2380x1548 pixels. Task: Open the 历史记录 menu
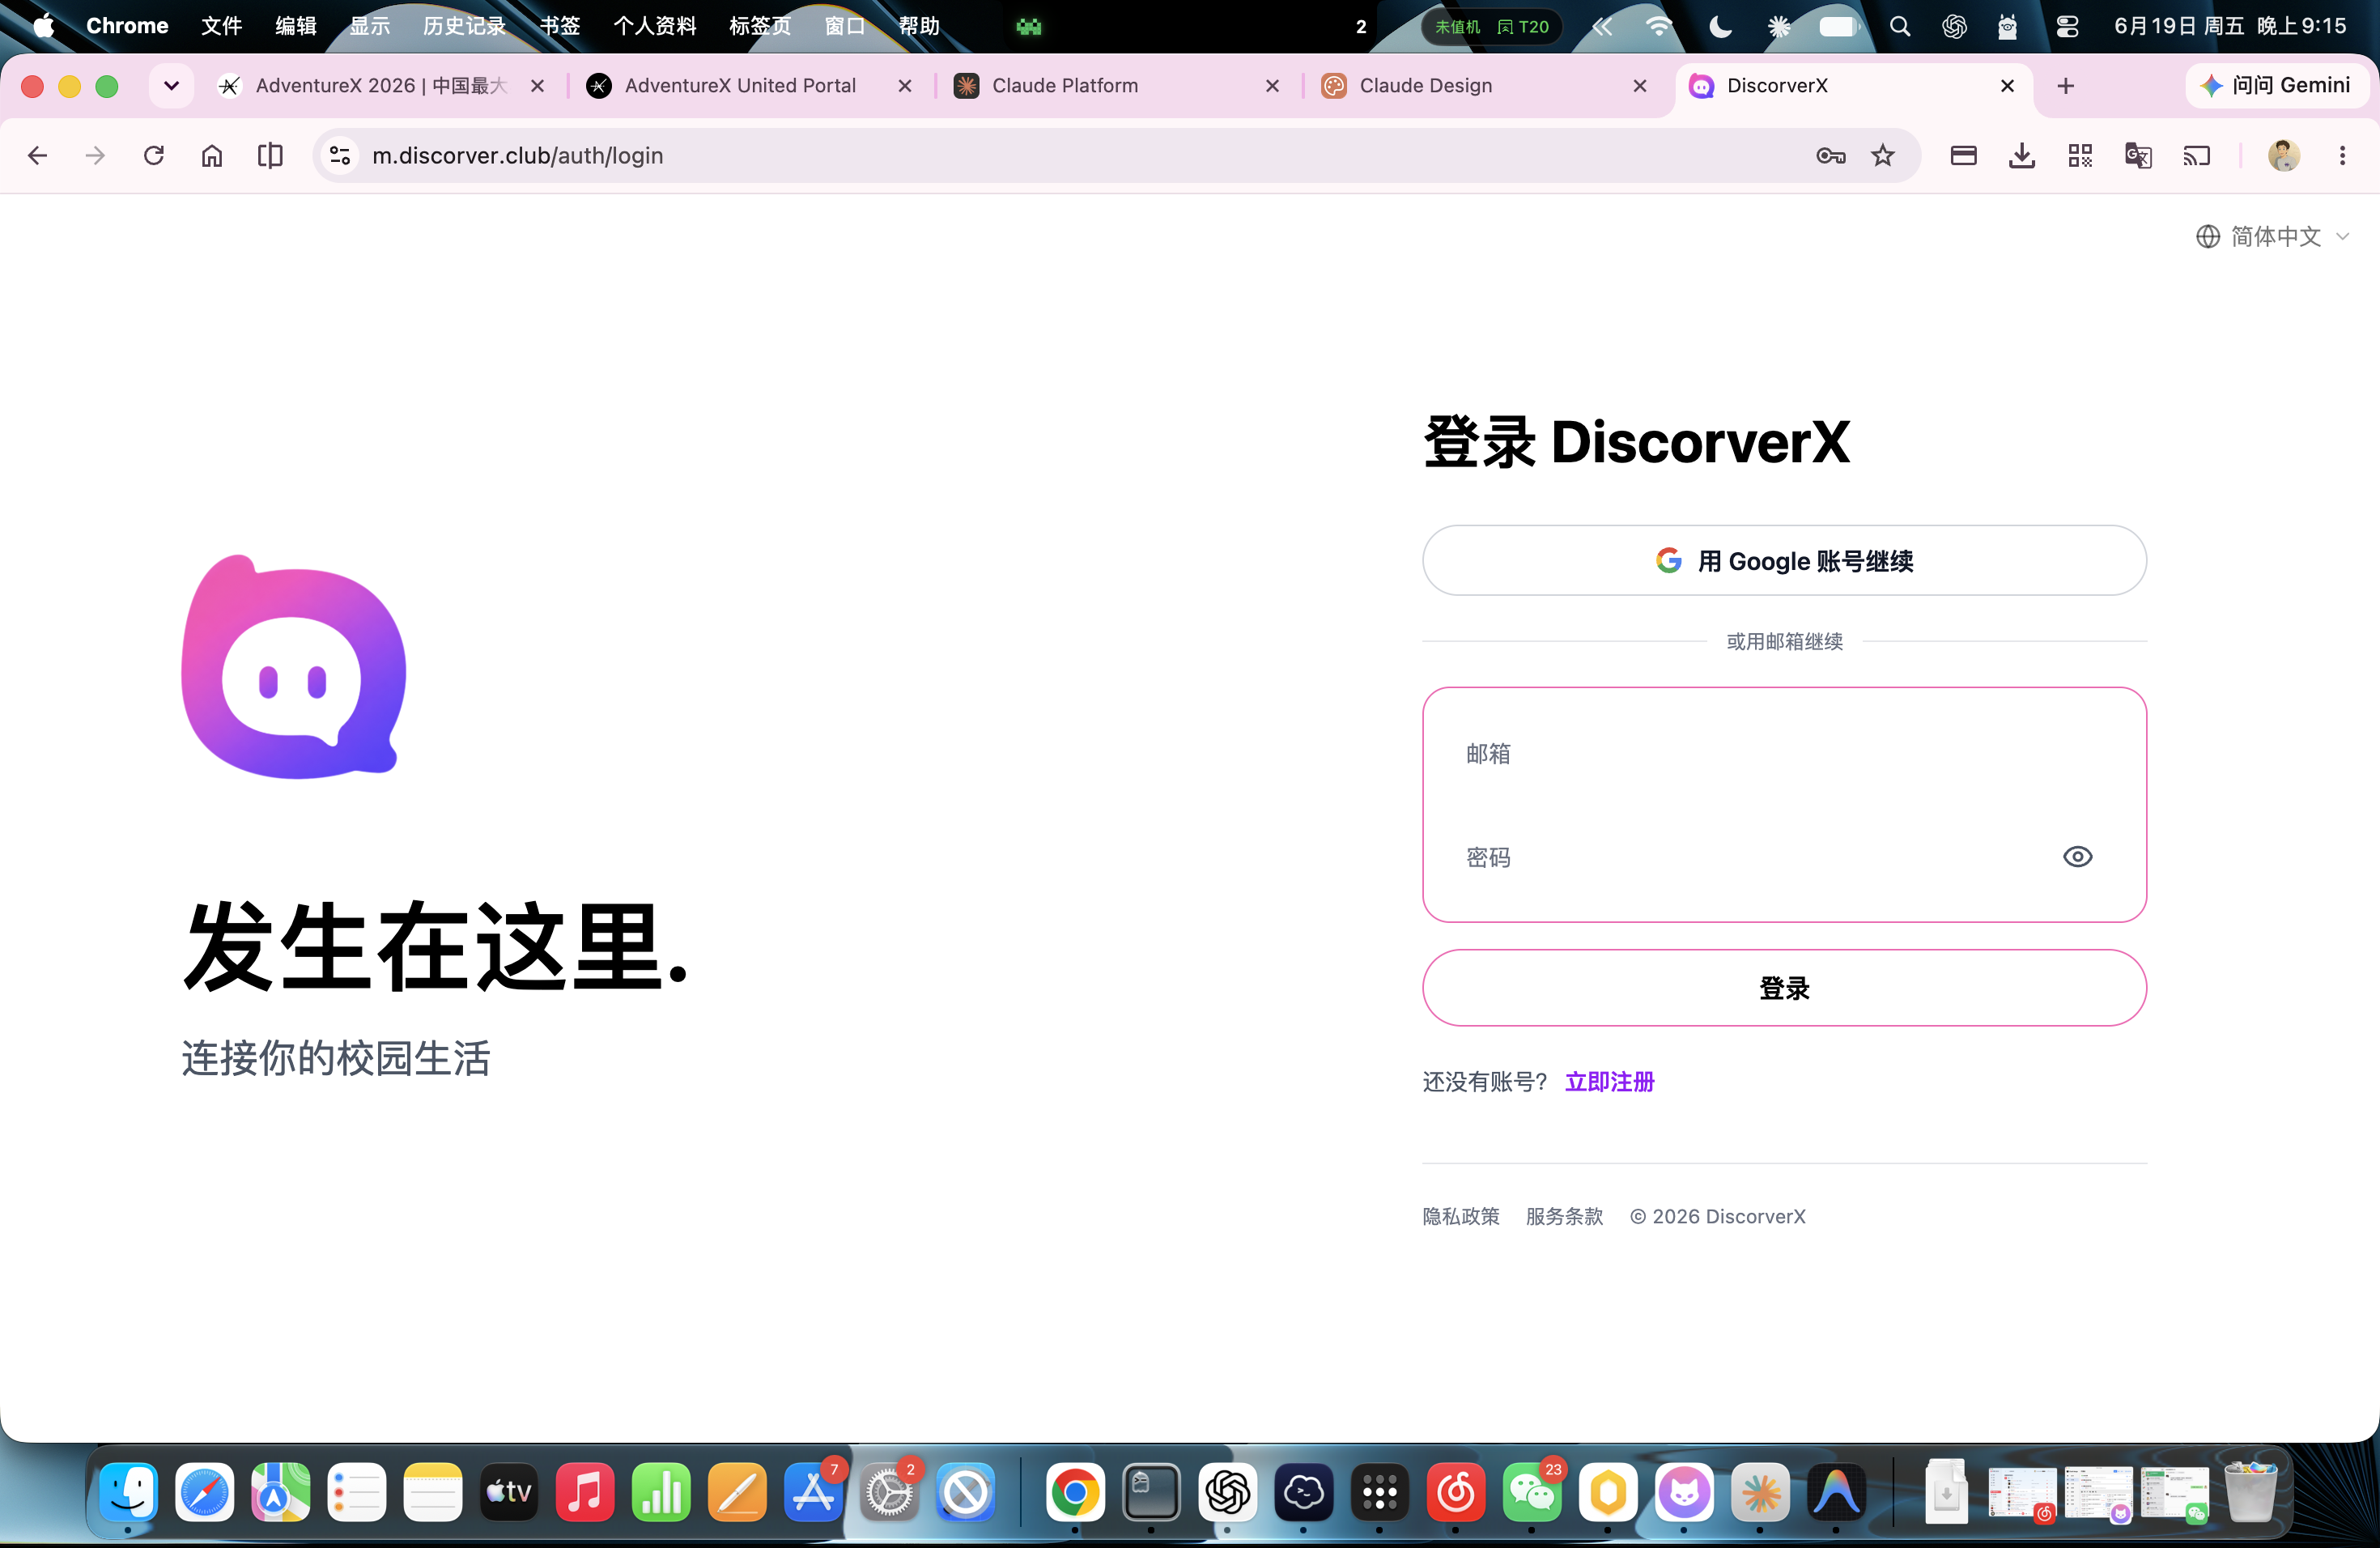[x=464, y=26]
